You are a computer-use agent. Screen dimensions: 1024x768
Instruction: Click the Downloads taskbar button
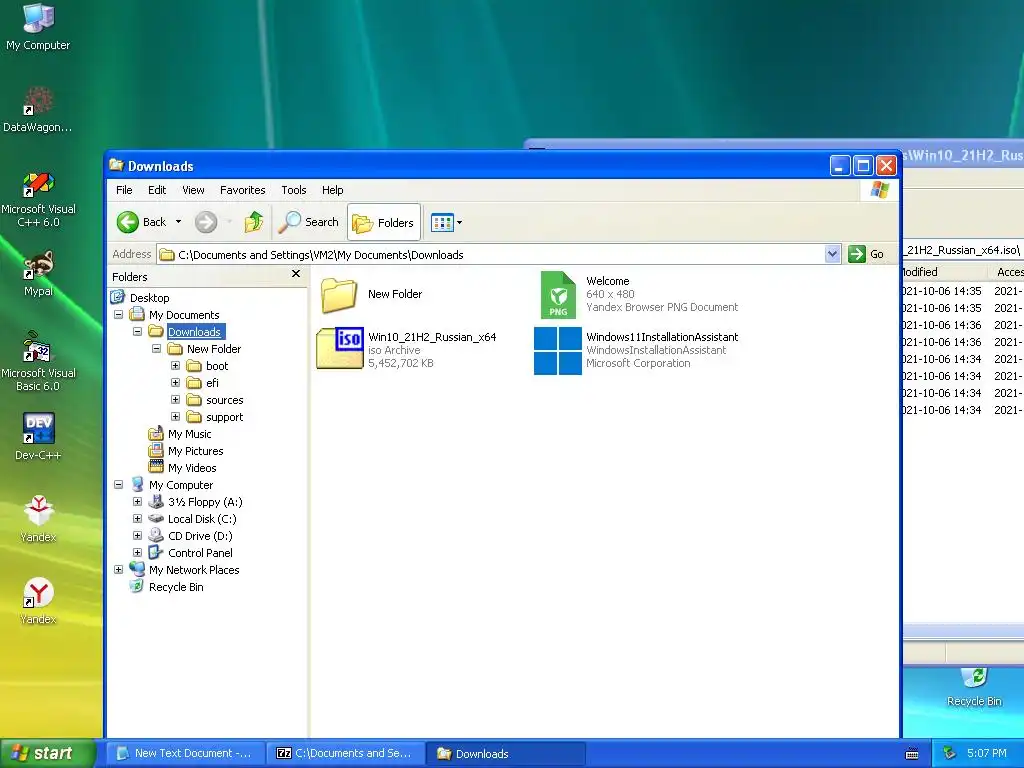click(505, 753)
